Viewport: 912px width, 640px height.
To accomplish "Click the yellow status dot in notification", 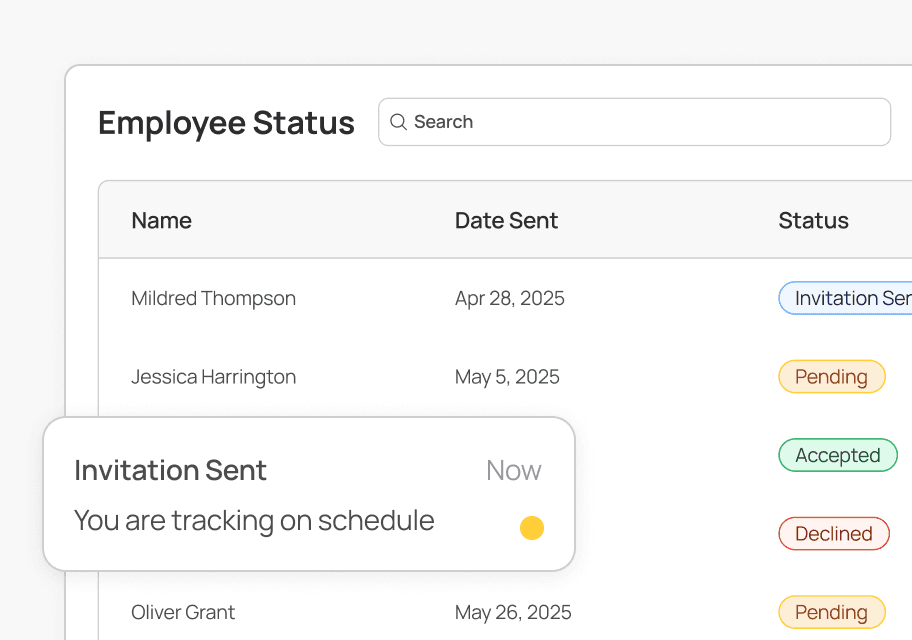I will (532, 528).
